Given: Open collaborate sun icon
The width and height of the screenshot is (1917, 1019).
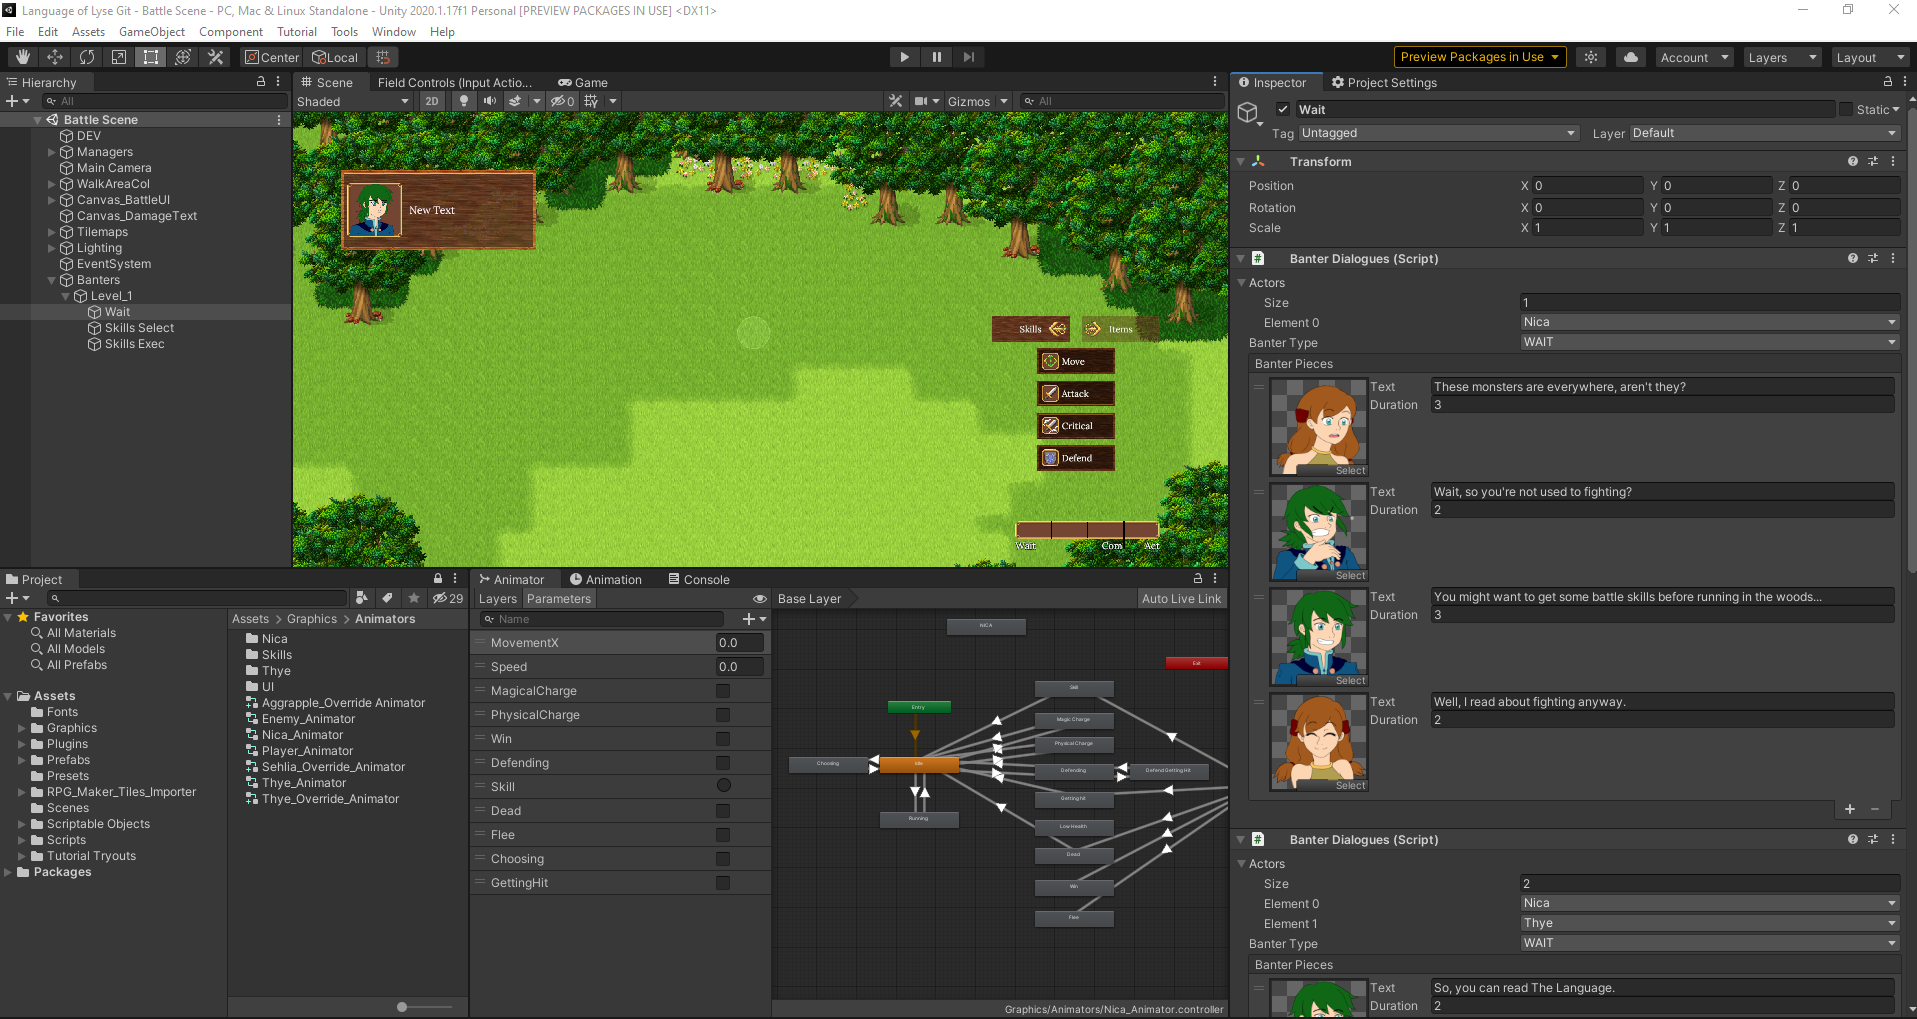Looking at the screenshot, I should click(1591, 57).
